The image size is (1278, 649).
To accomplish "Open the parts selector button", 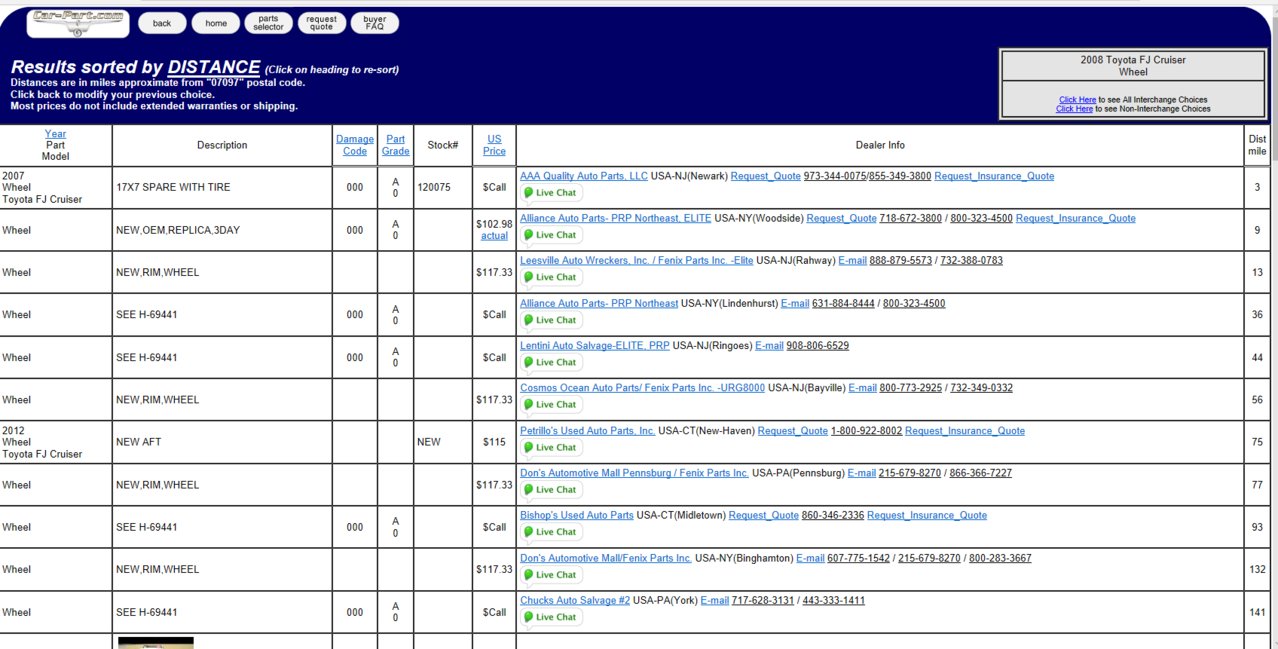I will [268, 23].
